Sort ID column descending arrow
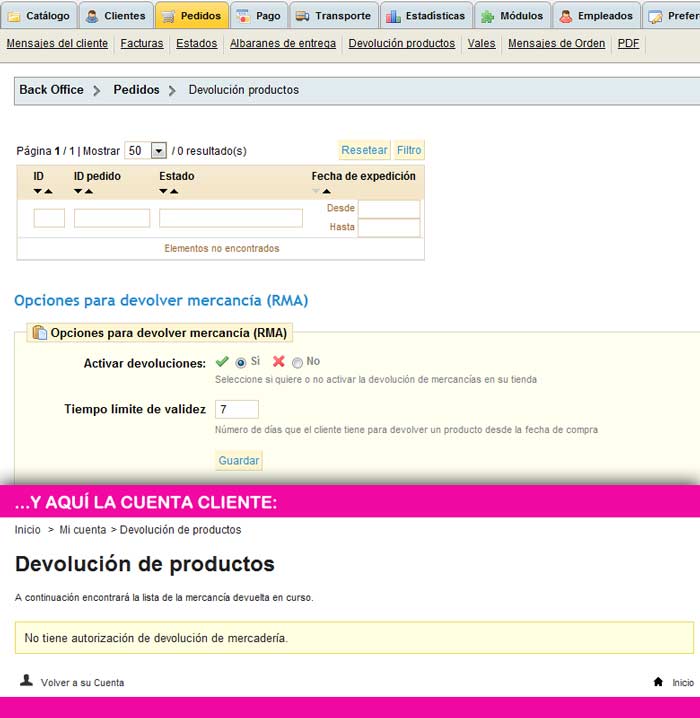Screen dimensions: 700x718 [38, 191]
